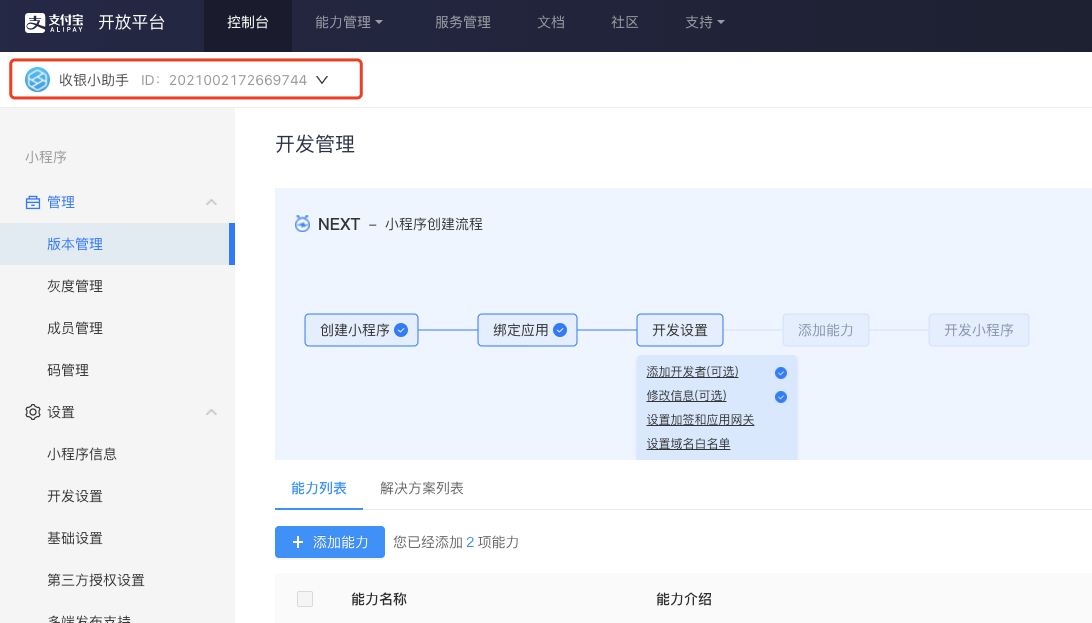
Task: Switch to the 能力列表 tab
Action: tap(319, 488)
